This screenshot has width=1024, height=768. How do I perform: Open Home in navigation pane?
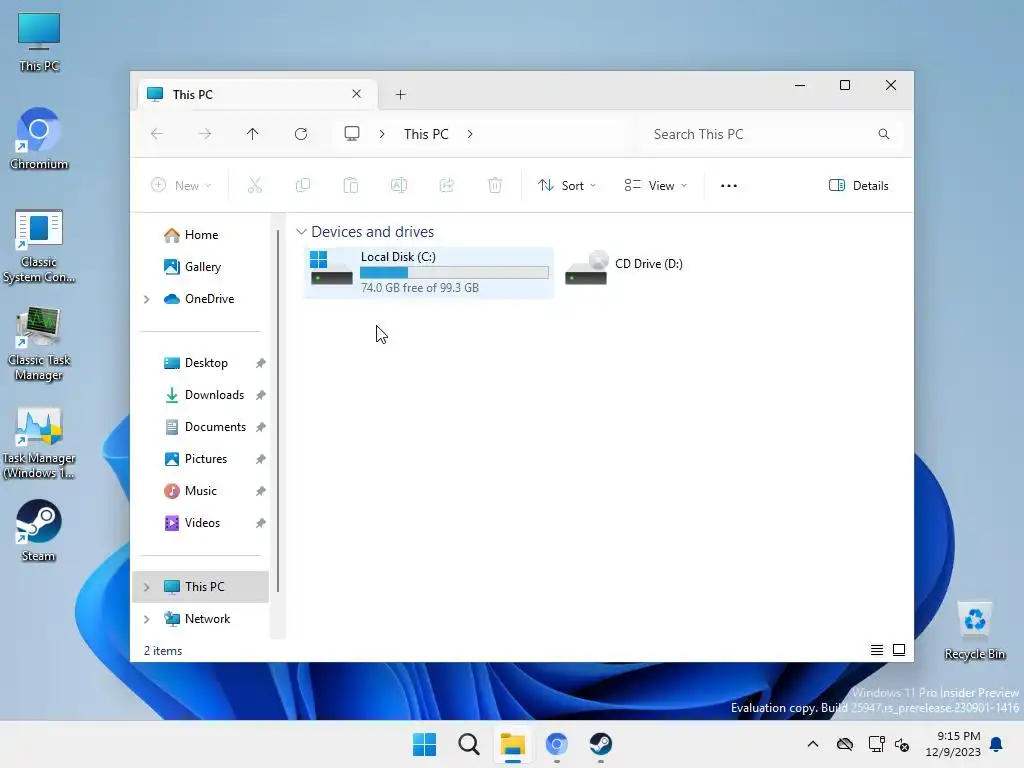tap(200, 234)
